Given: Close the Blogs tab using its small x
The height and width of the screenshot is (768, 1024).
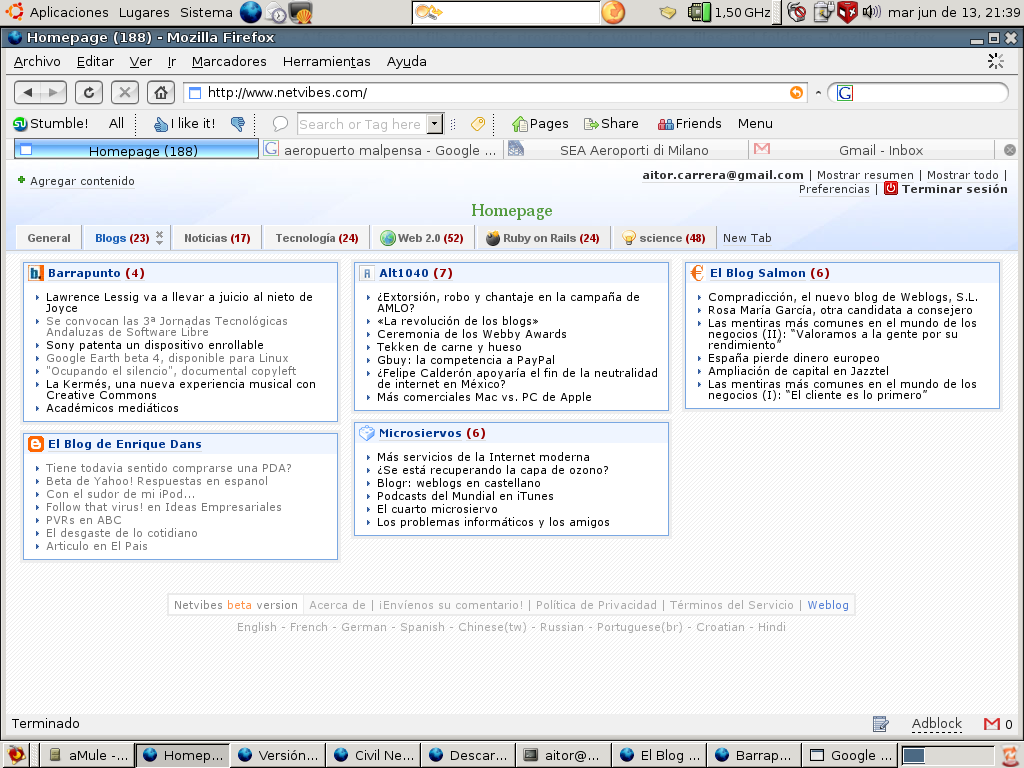Looking at the screenshot, I should point(159,233).
